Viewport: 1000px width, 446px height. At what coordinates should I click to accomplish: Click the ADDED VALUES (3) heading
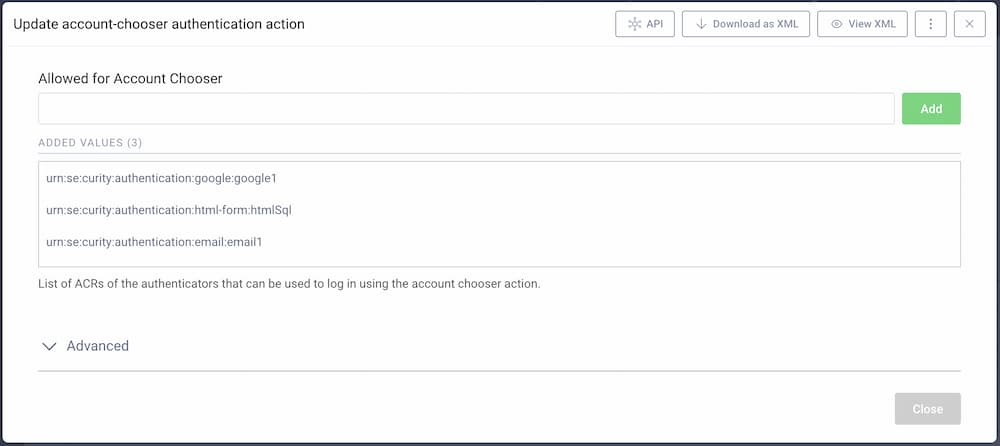pyautogui.click(x=90, y=143)
